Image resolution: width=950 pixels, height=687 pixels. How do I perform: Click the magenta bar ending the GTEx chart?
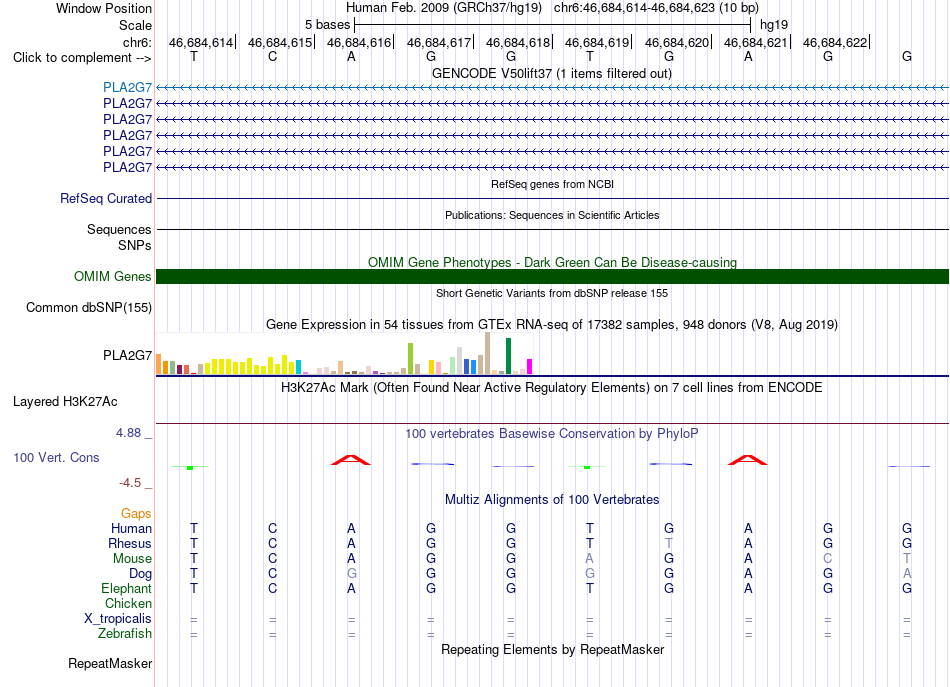pyautogui.click(x=530, y=367)
